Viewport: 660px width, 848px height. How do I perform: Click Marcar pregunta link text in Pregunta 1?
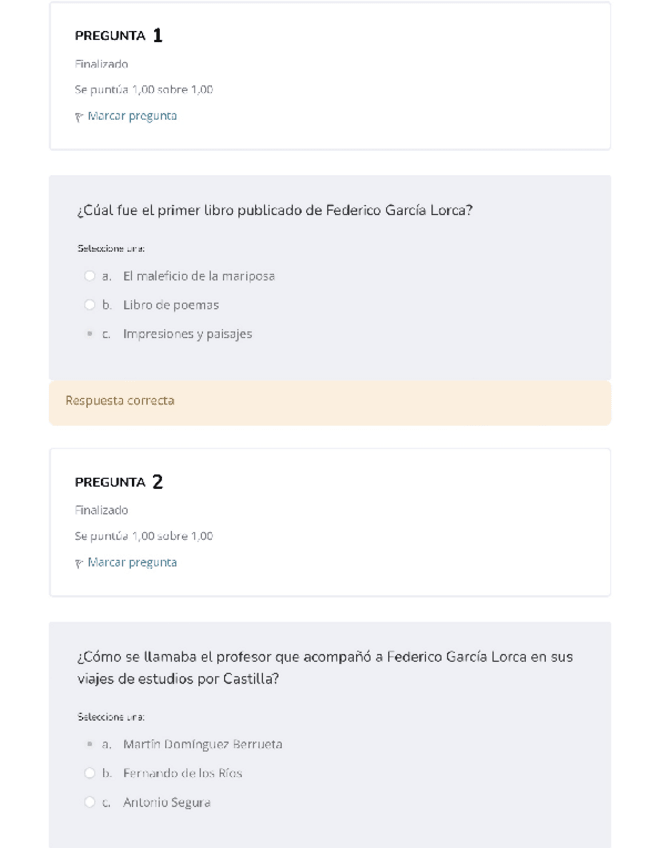(x=132, y=116)
